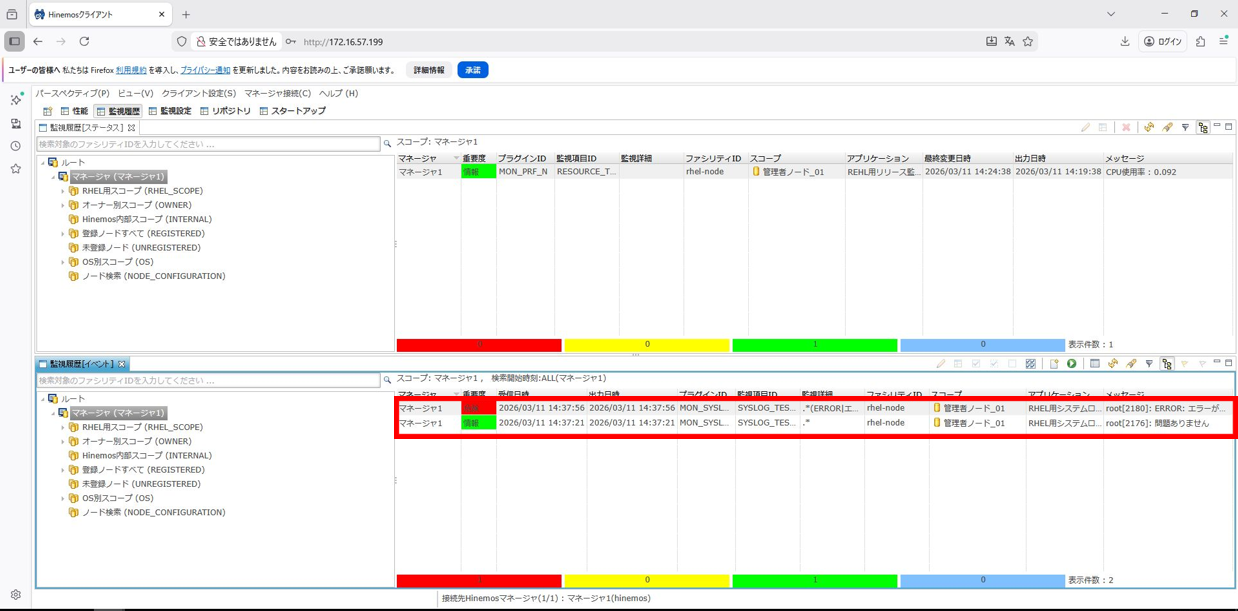Image resolution: width=1238 pixels, height=611 pixels.
Task: Click the search magnifier icon in Event view
Action: (387, 380)
